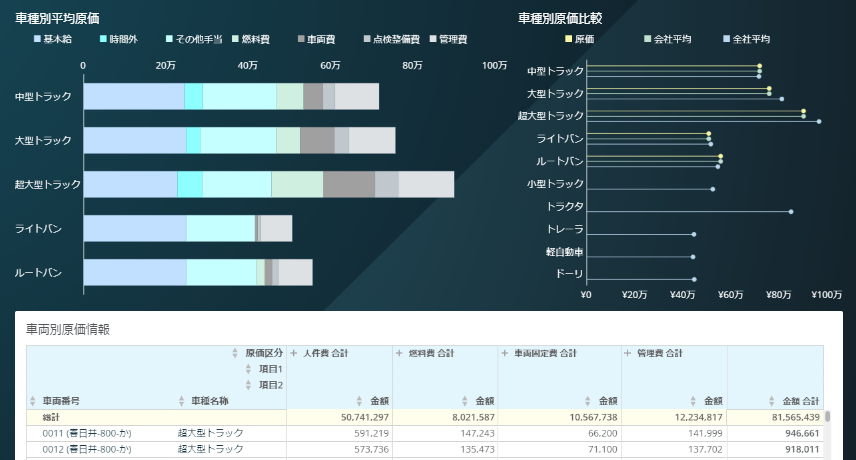Select the 超大型トラック stacked bar's 車両費 segment
Image resolution: width=856 pixels, height=460 pixels.
tap(348, 185)
